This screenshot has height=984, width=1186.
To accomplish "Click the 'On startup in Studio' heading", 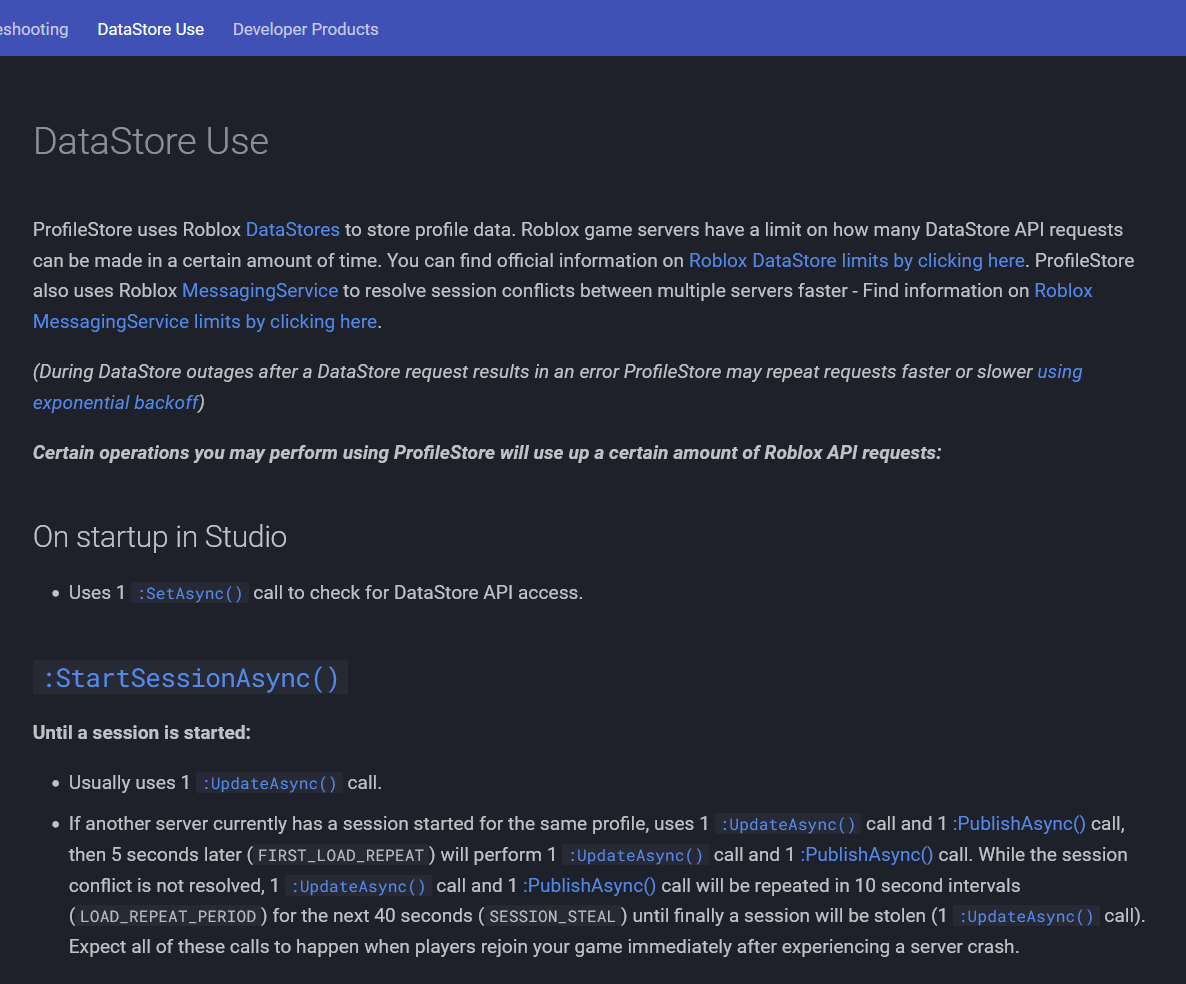I will pyautogui.click(x=160, y=537).
